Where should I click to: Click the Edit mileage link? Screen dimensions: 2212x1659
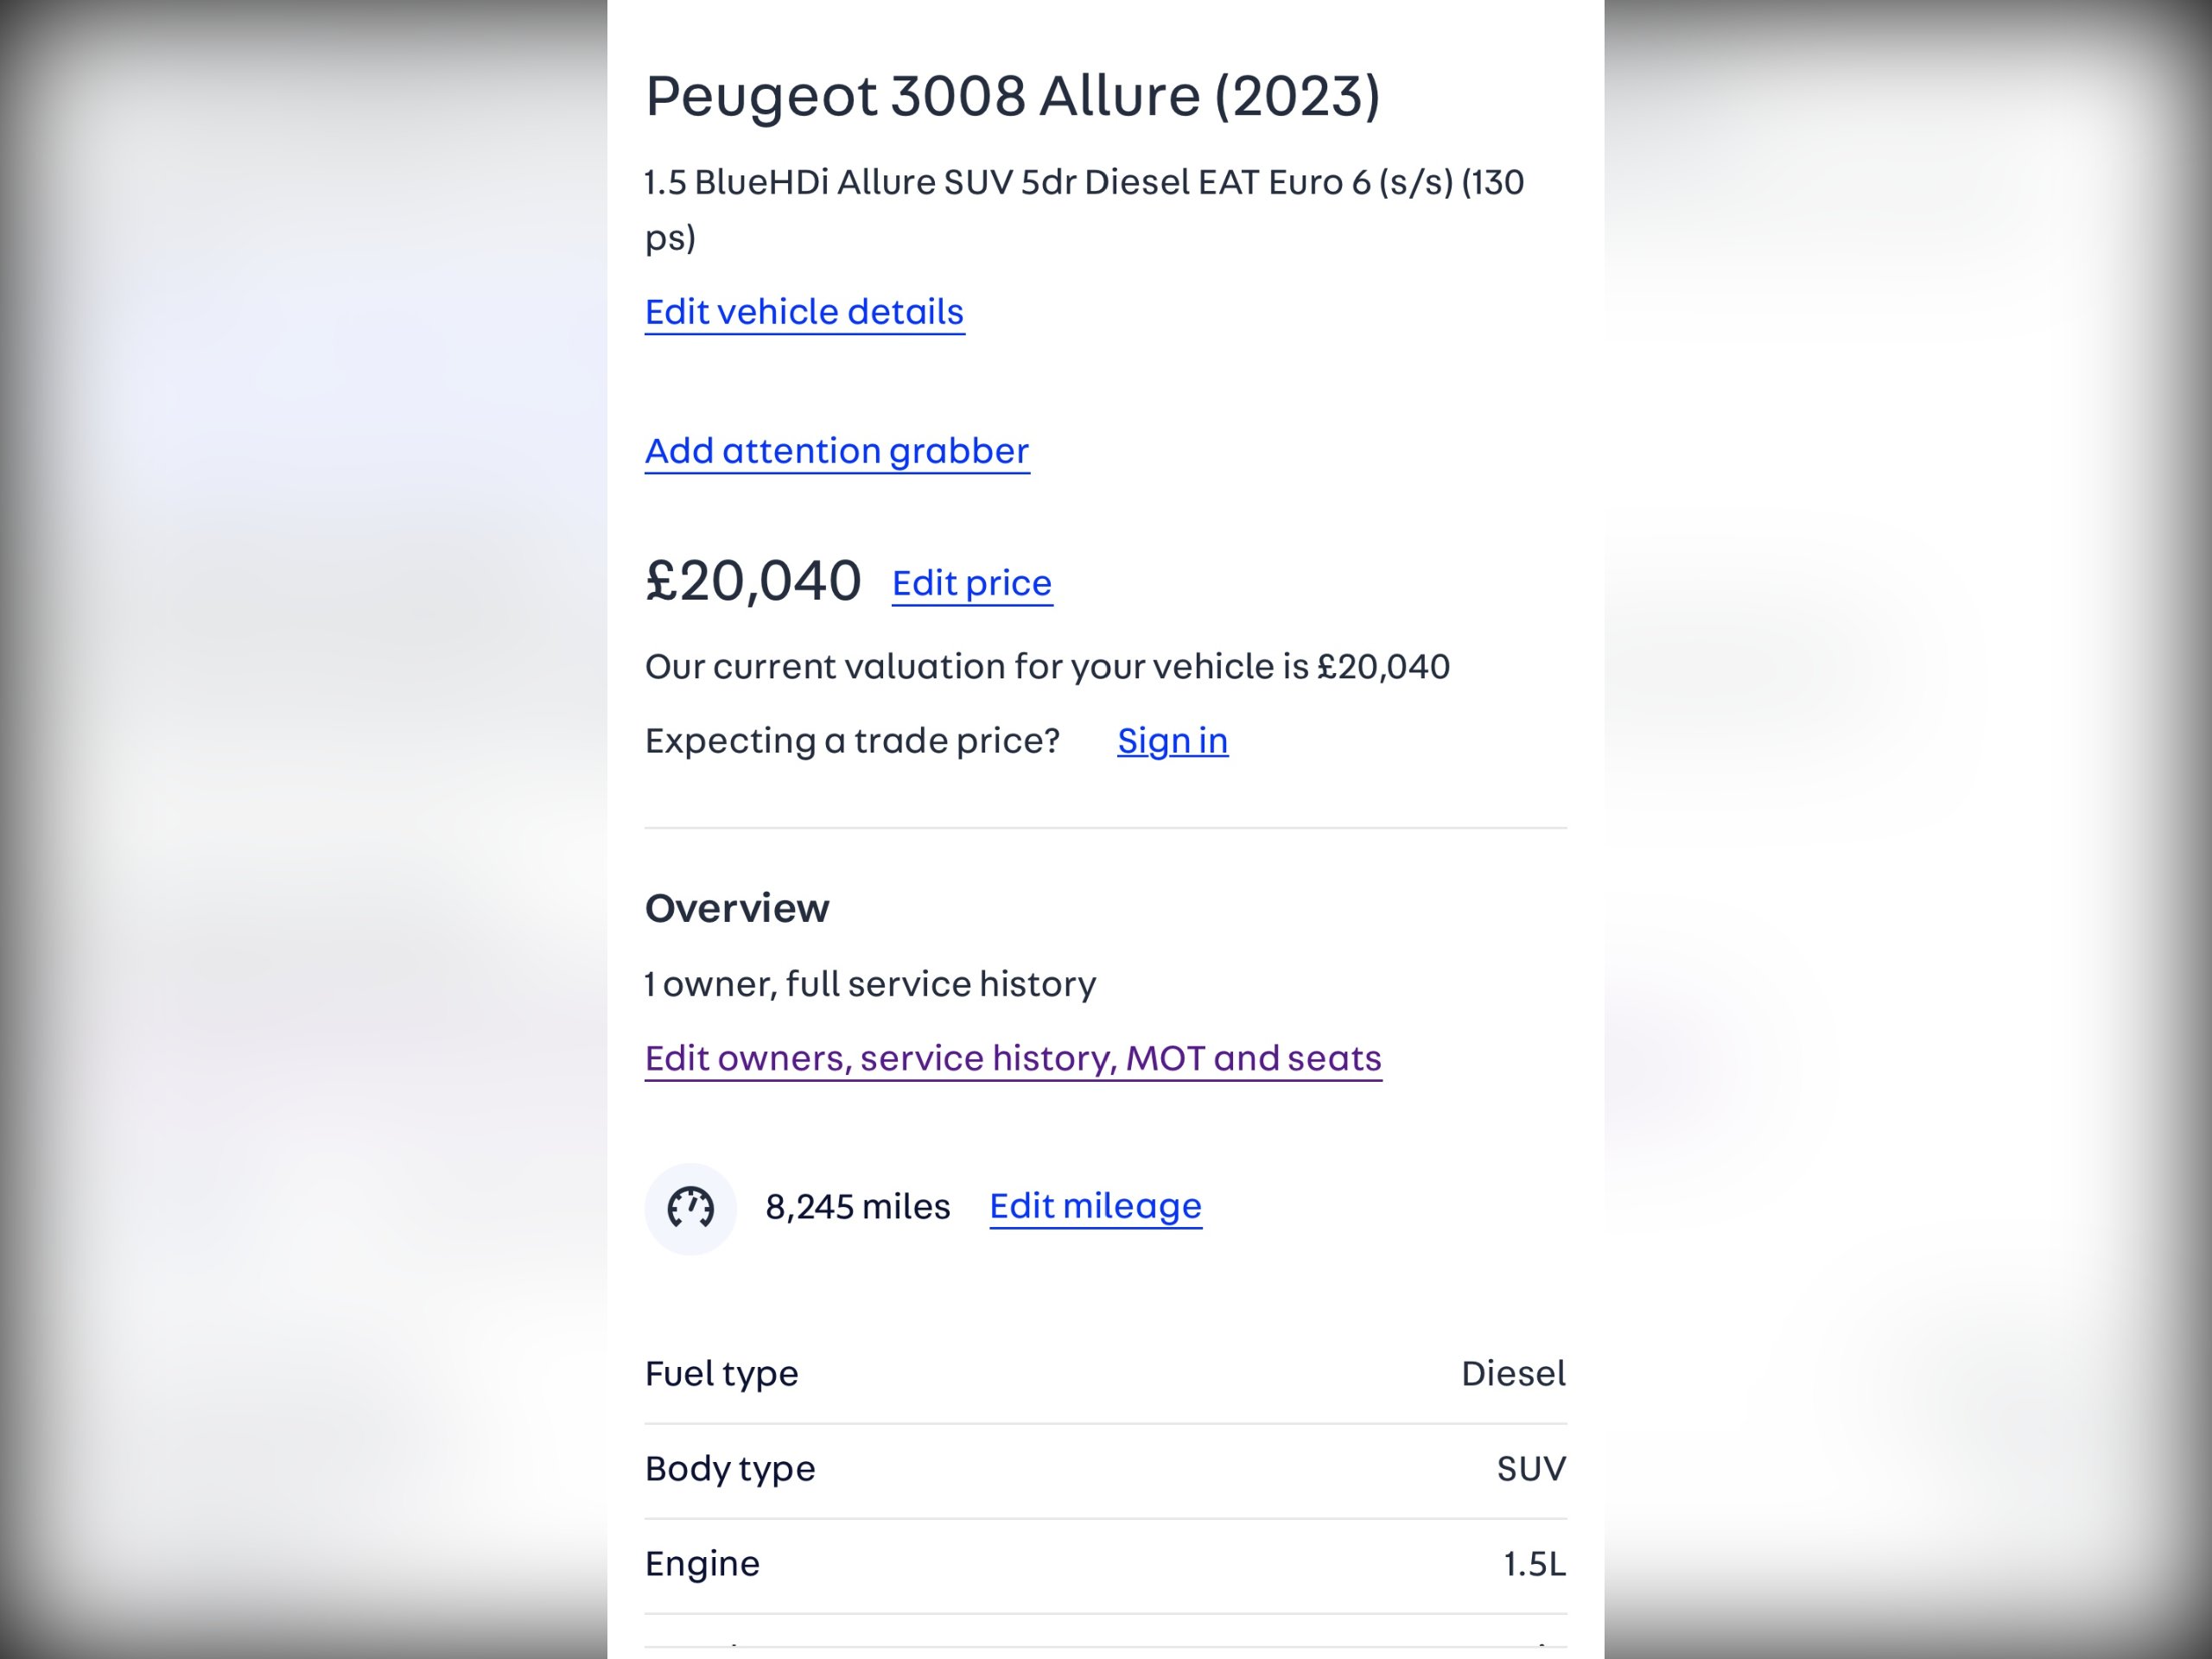coord(1095,1206)
